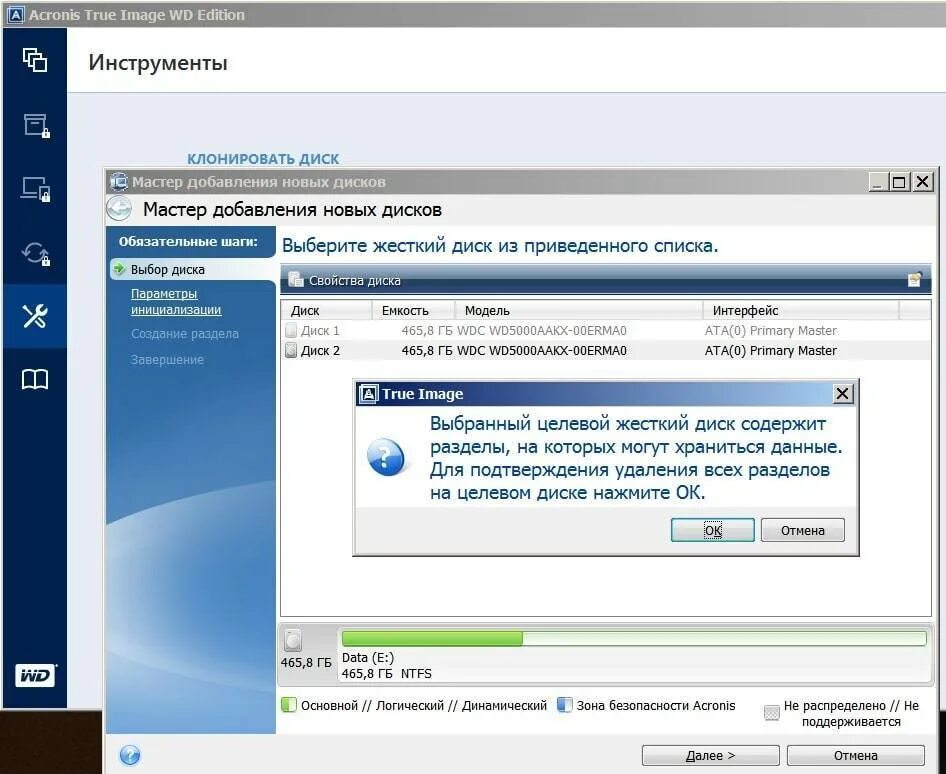Click the disk icon beside partition bar
Screen dimensions: 946x774
293,640
